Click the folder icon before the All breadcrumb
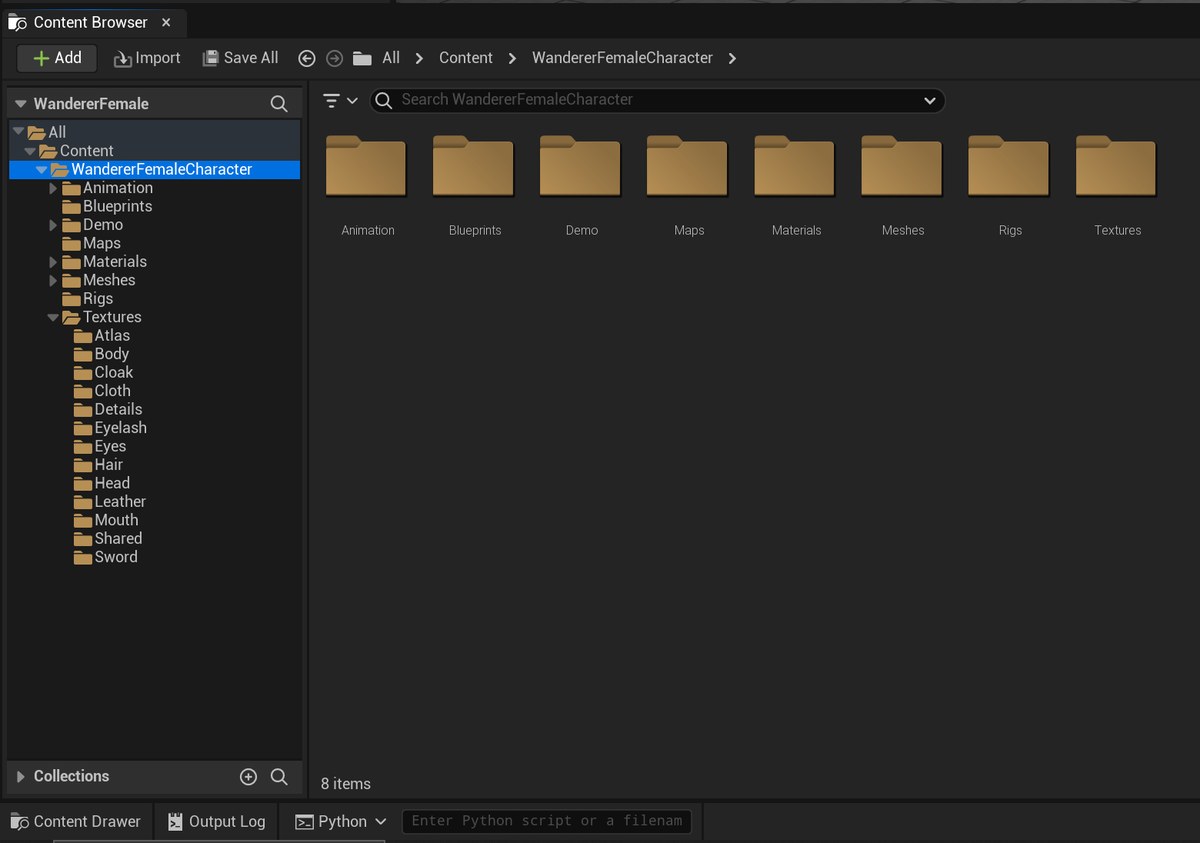The image size is (1200, 843). tap(362, 58)
